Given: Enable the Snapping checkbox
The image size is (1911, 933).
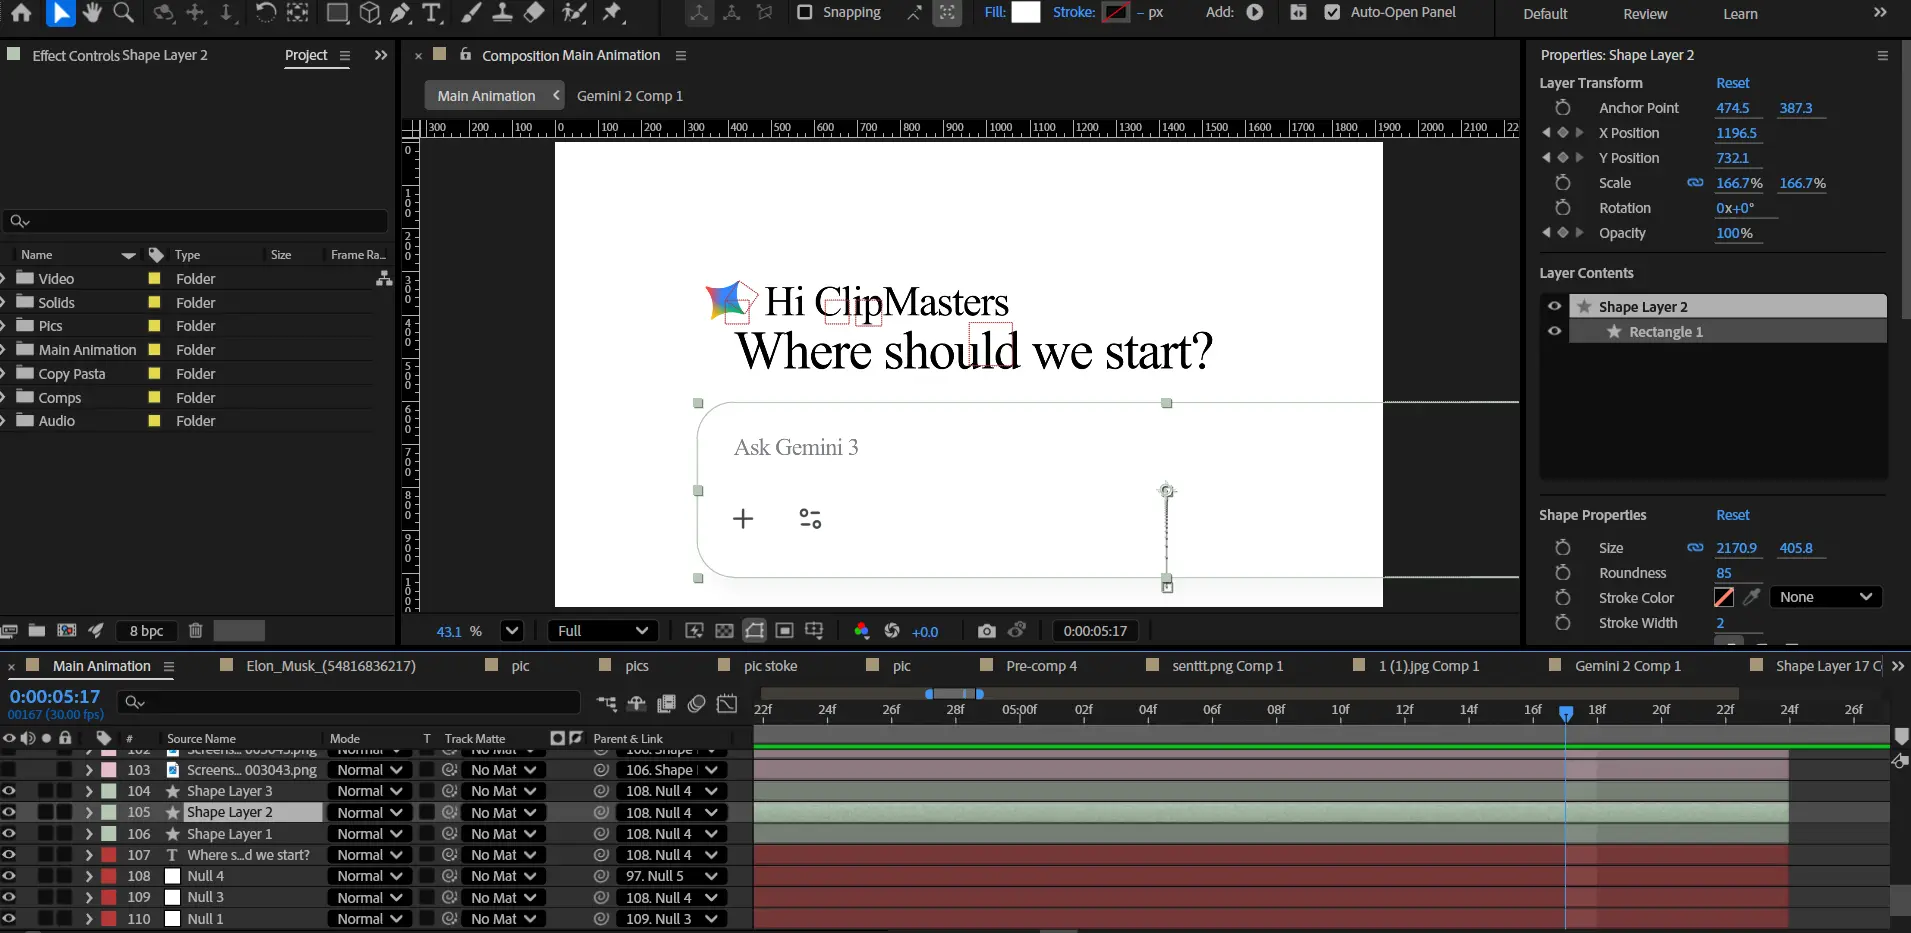Looking at the screenshot, I should pos(805,13).
